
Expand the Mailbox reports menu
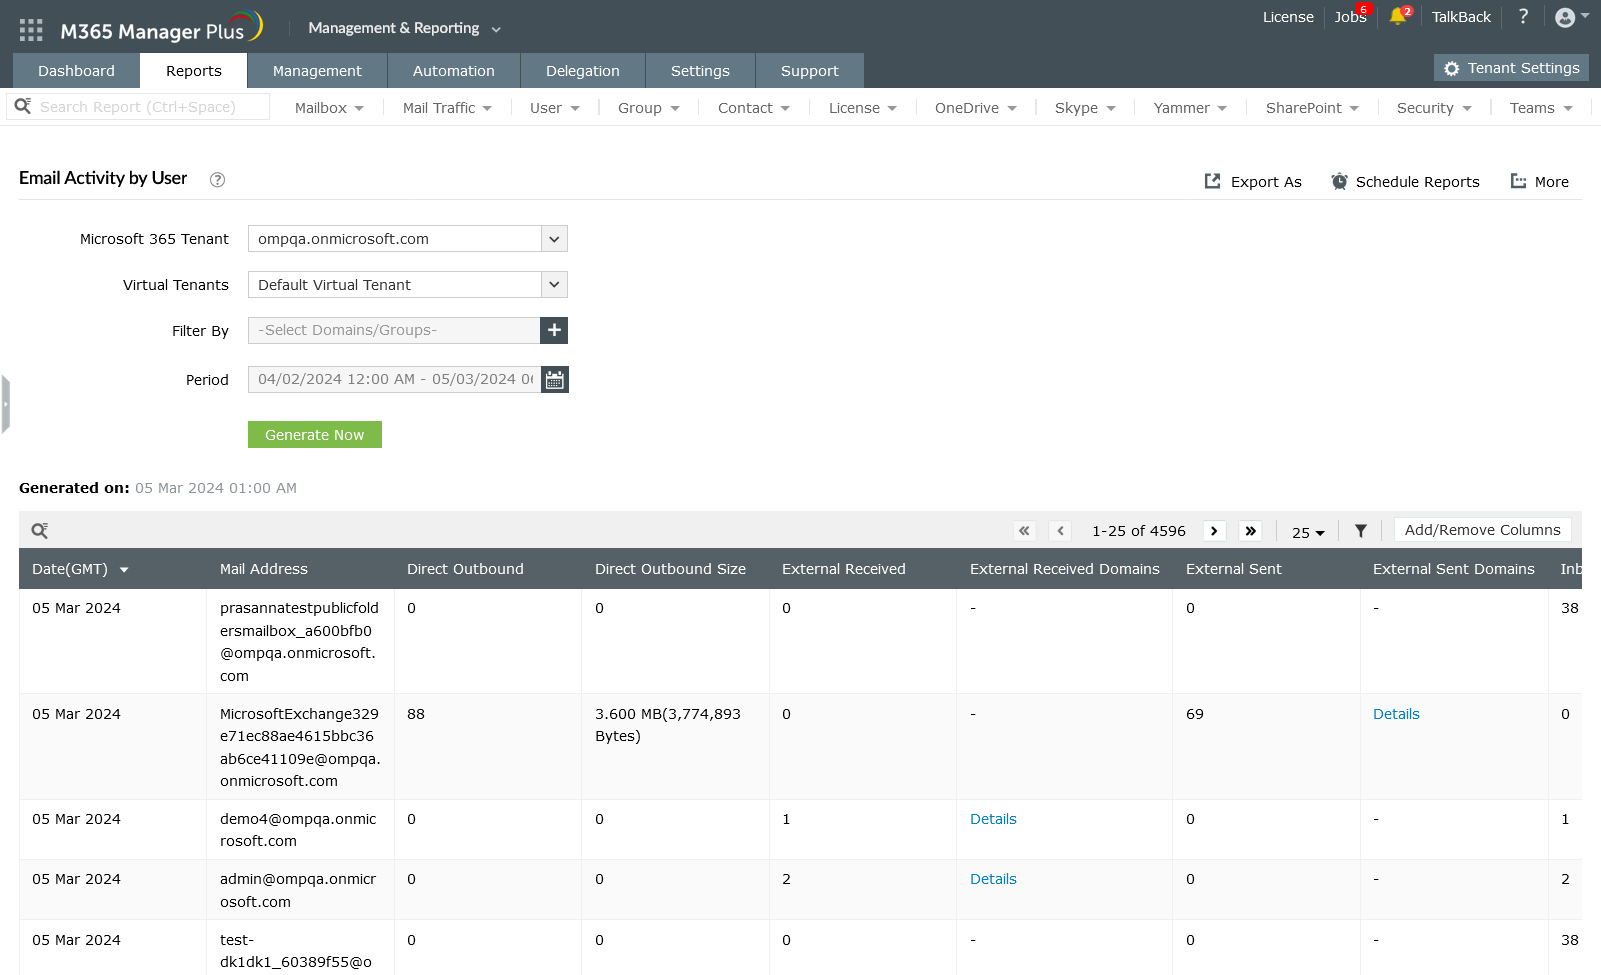[x=329, y=108]
